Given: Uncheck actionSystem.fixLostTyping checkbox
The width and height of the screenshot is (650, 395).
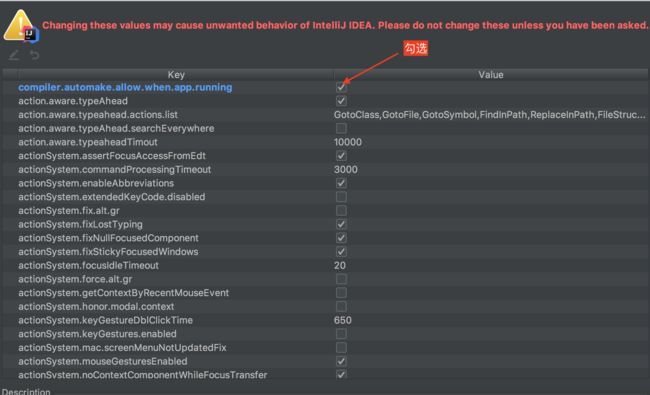Looking at the screenshot, I should point(341,224).
